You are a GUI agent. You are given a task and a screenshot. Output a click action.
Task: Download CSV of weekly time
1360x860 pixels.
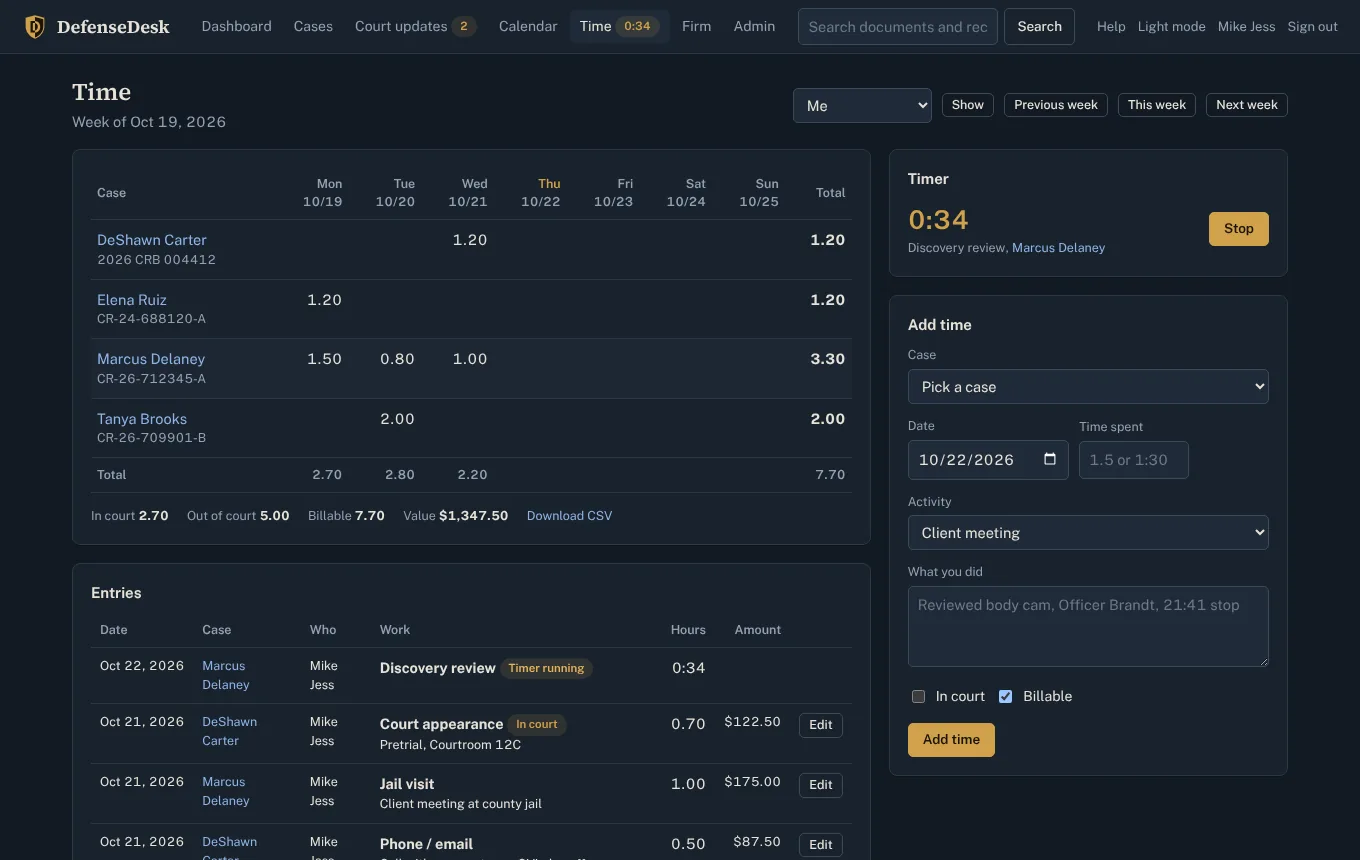(x=569, y=516)
